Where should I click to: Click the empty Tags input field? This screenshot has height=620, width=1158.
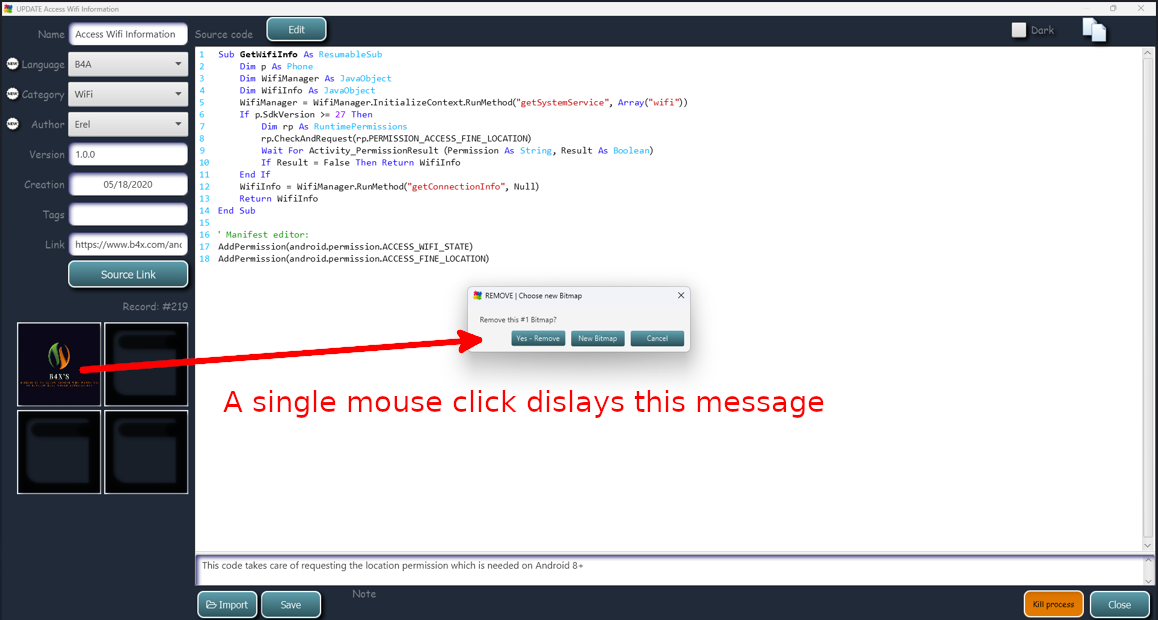coord(128,215)
